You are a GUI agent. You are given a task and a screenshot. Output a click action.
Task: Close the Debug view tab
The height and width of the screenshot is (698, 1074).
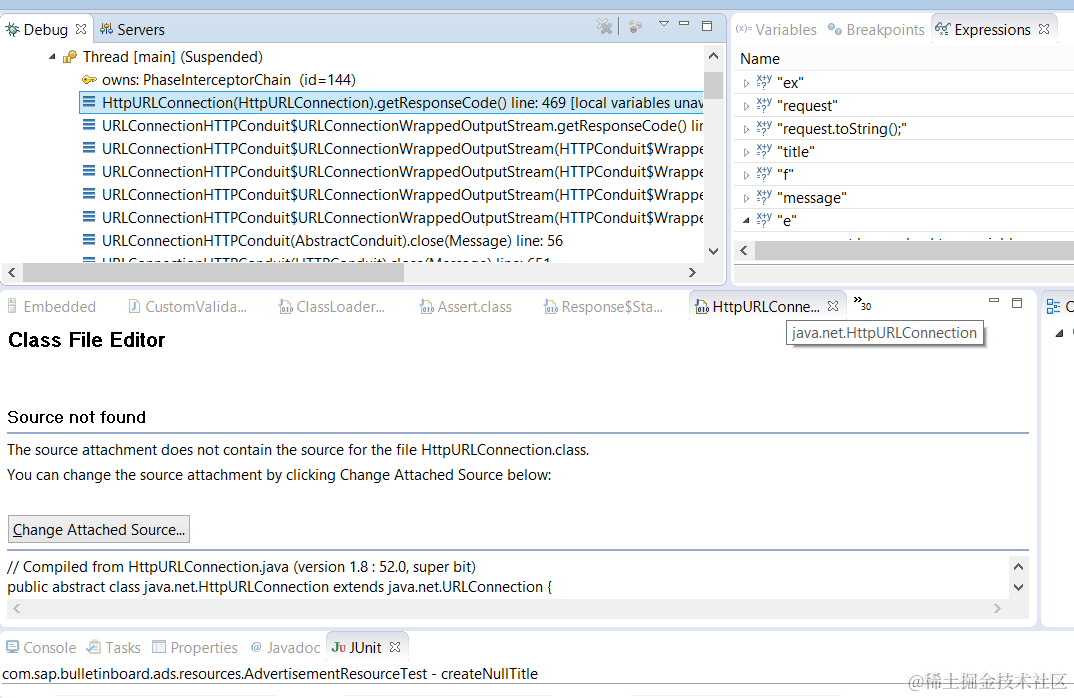81,29
